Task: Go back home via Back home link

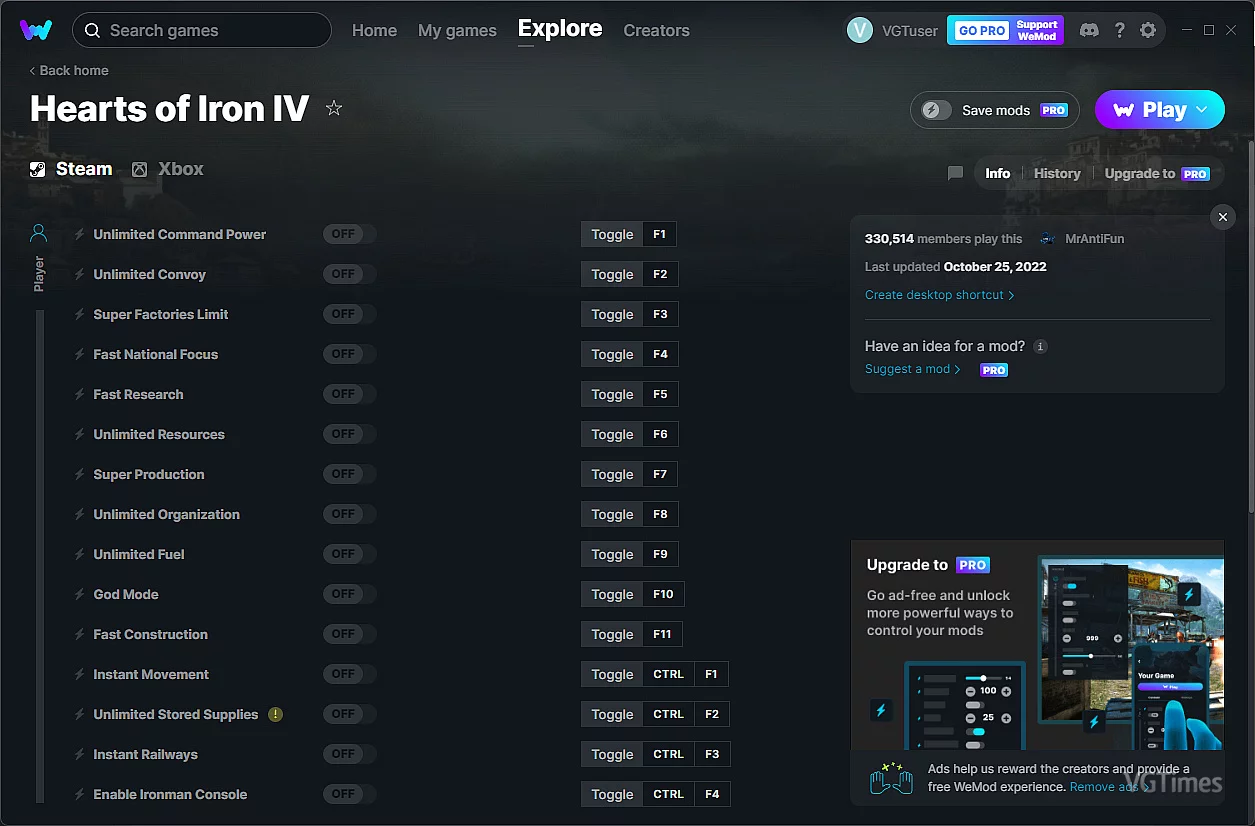Action: tap(69, 70)
